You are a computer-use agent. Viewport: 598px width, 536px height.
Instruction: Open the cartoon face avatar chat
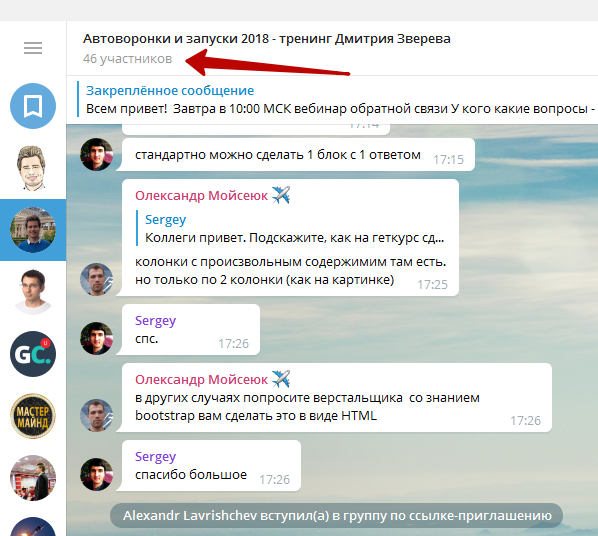click(33, 168)
